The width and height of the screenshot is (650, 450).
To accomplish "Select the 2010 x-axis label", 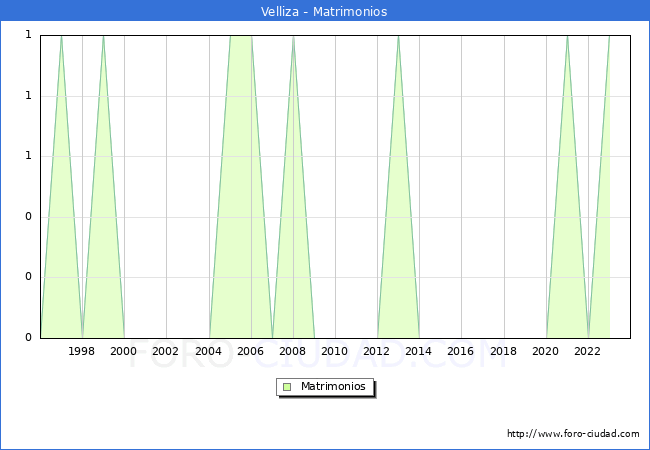I will [334, 352].
